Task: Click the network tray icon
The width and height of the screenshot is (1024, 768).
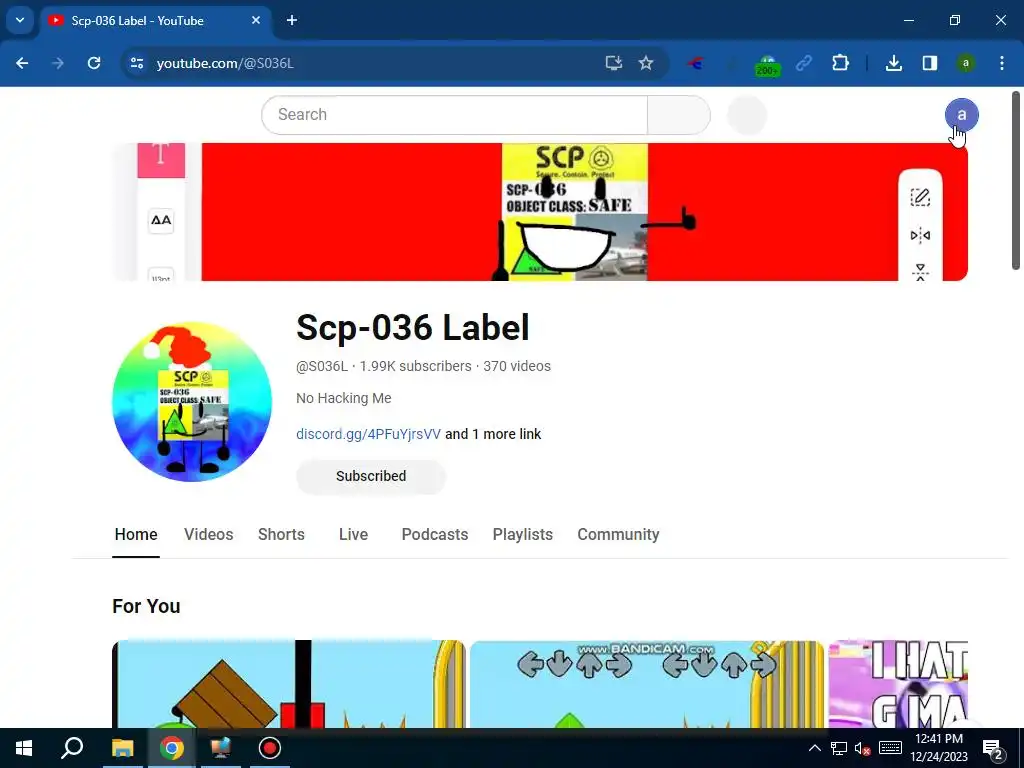Action: click(839, 748)
